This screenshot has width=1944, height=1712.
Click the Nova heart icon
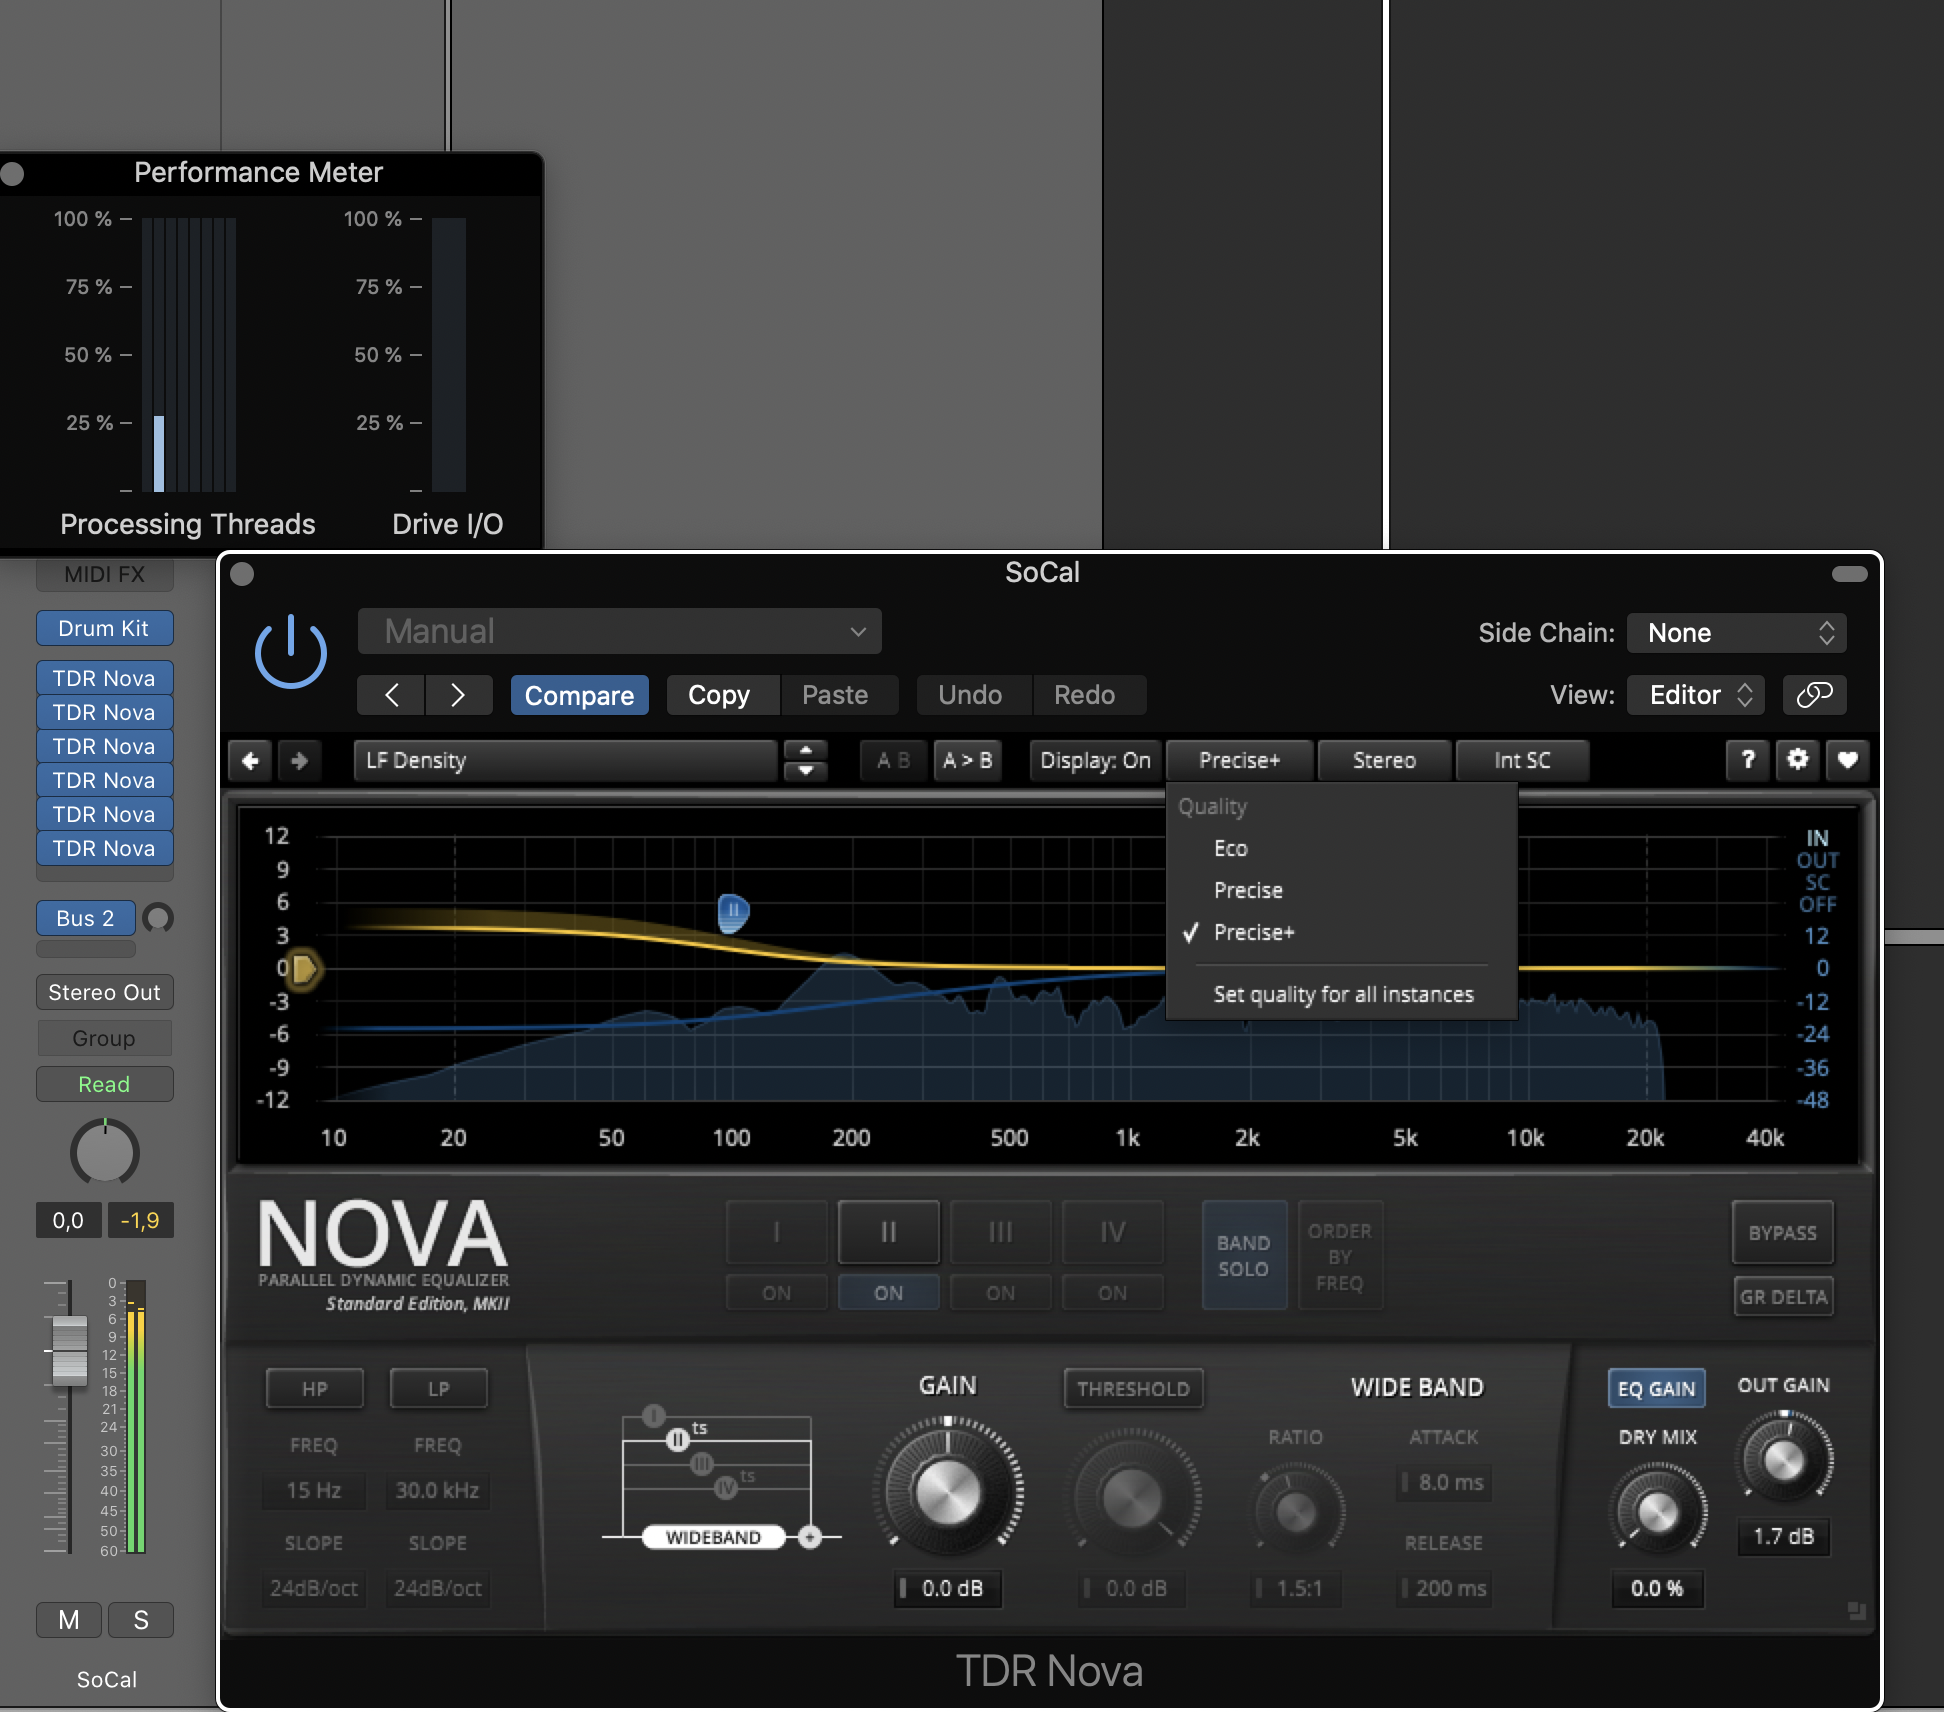tap(1847, 760)
